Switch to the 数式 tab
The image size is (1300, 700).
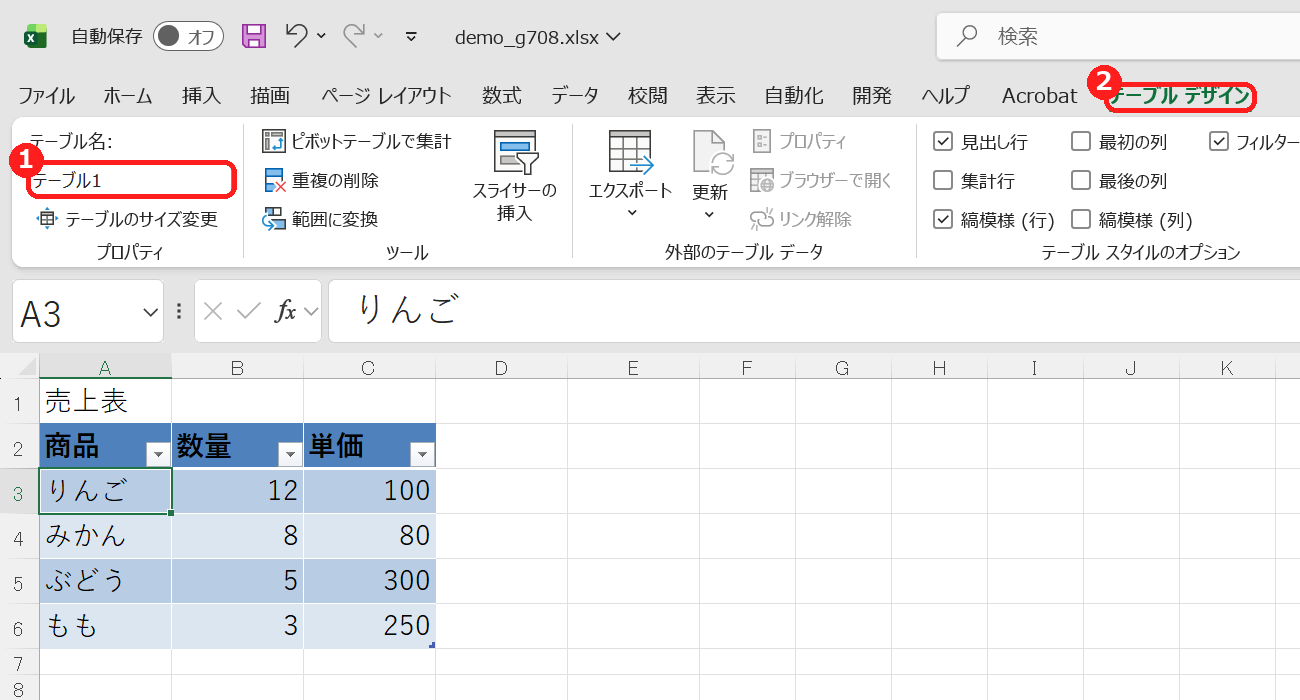[501, 96]
